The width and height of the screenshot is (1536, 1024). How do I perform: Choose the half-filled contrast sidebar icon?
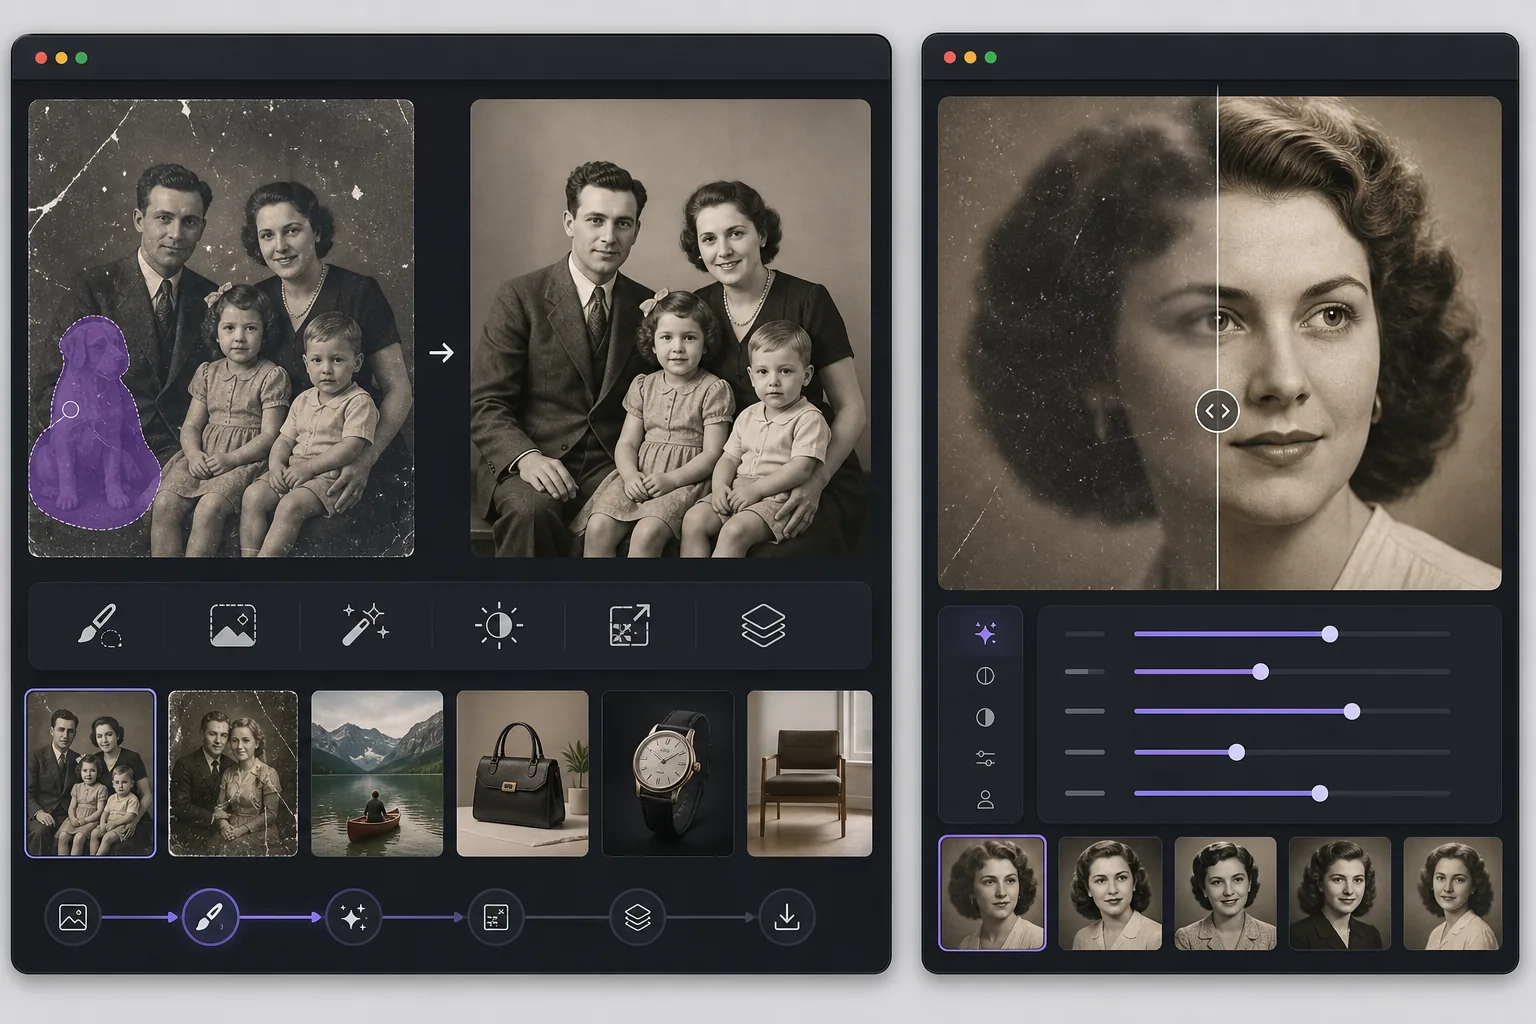pyautogui.click(x=985, y=717)
